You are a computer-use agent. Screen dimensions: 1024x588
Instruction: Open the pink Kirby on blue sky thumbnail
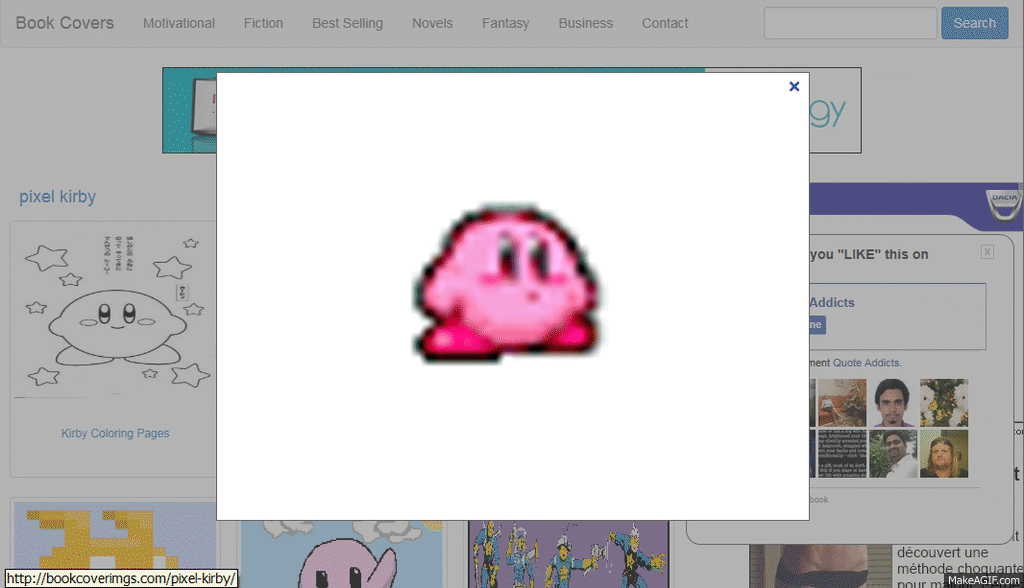click(342, 554)
